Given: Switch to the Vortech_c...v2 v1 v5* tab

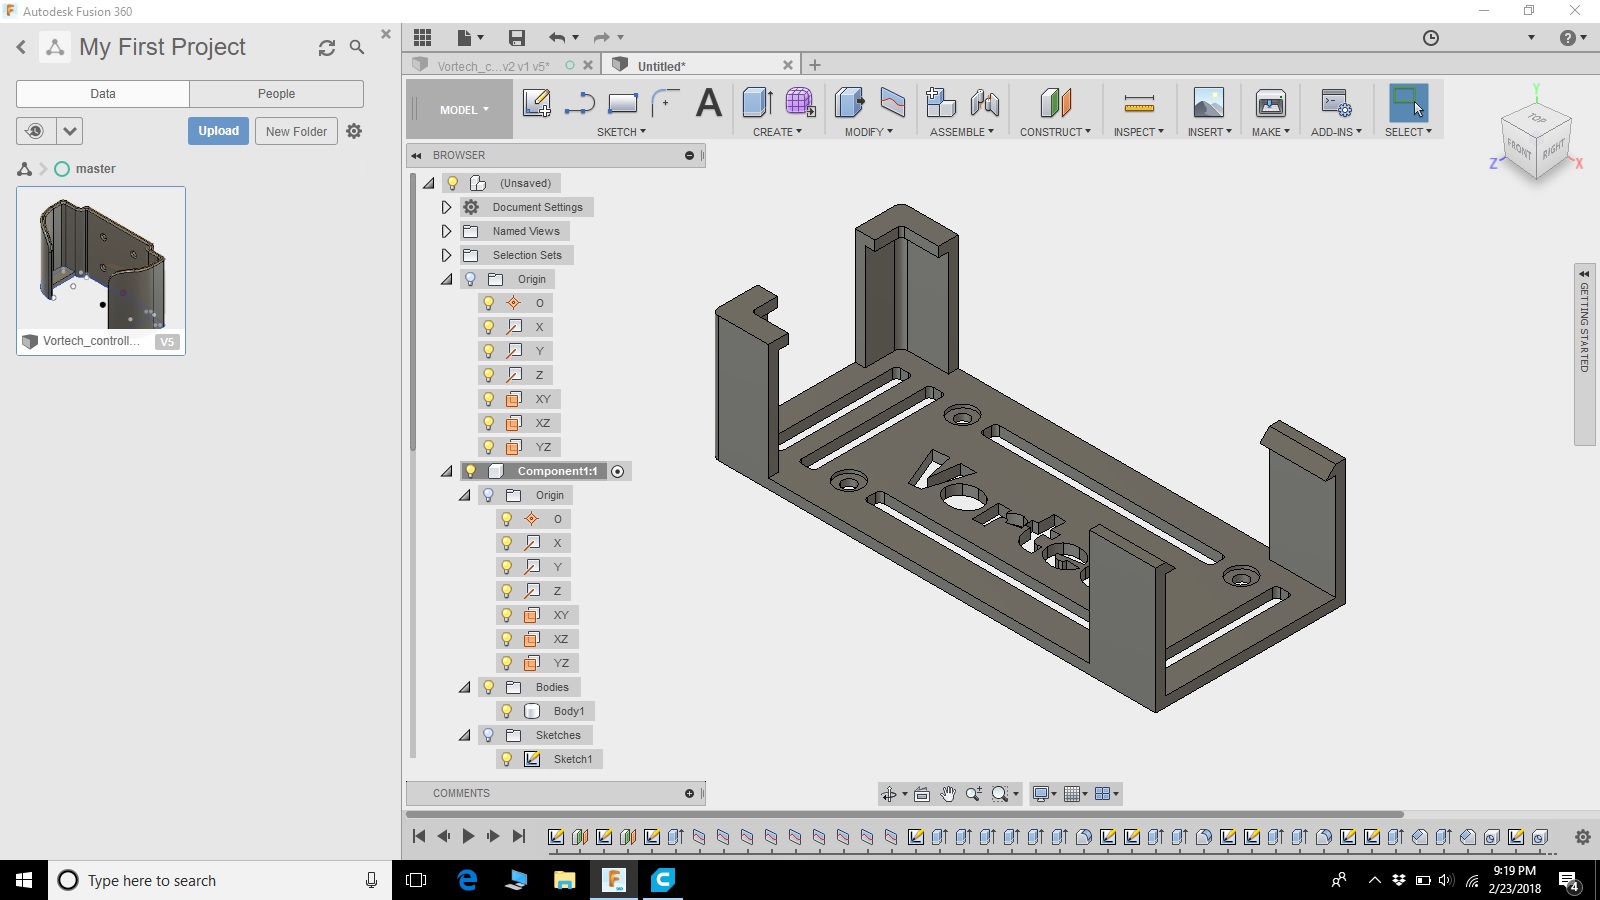Looking at the screenshot, I should [492, 66].
